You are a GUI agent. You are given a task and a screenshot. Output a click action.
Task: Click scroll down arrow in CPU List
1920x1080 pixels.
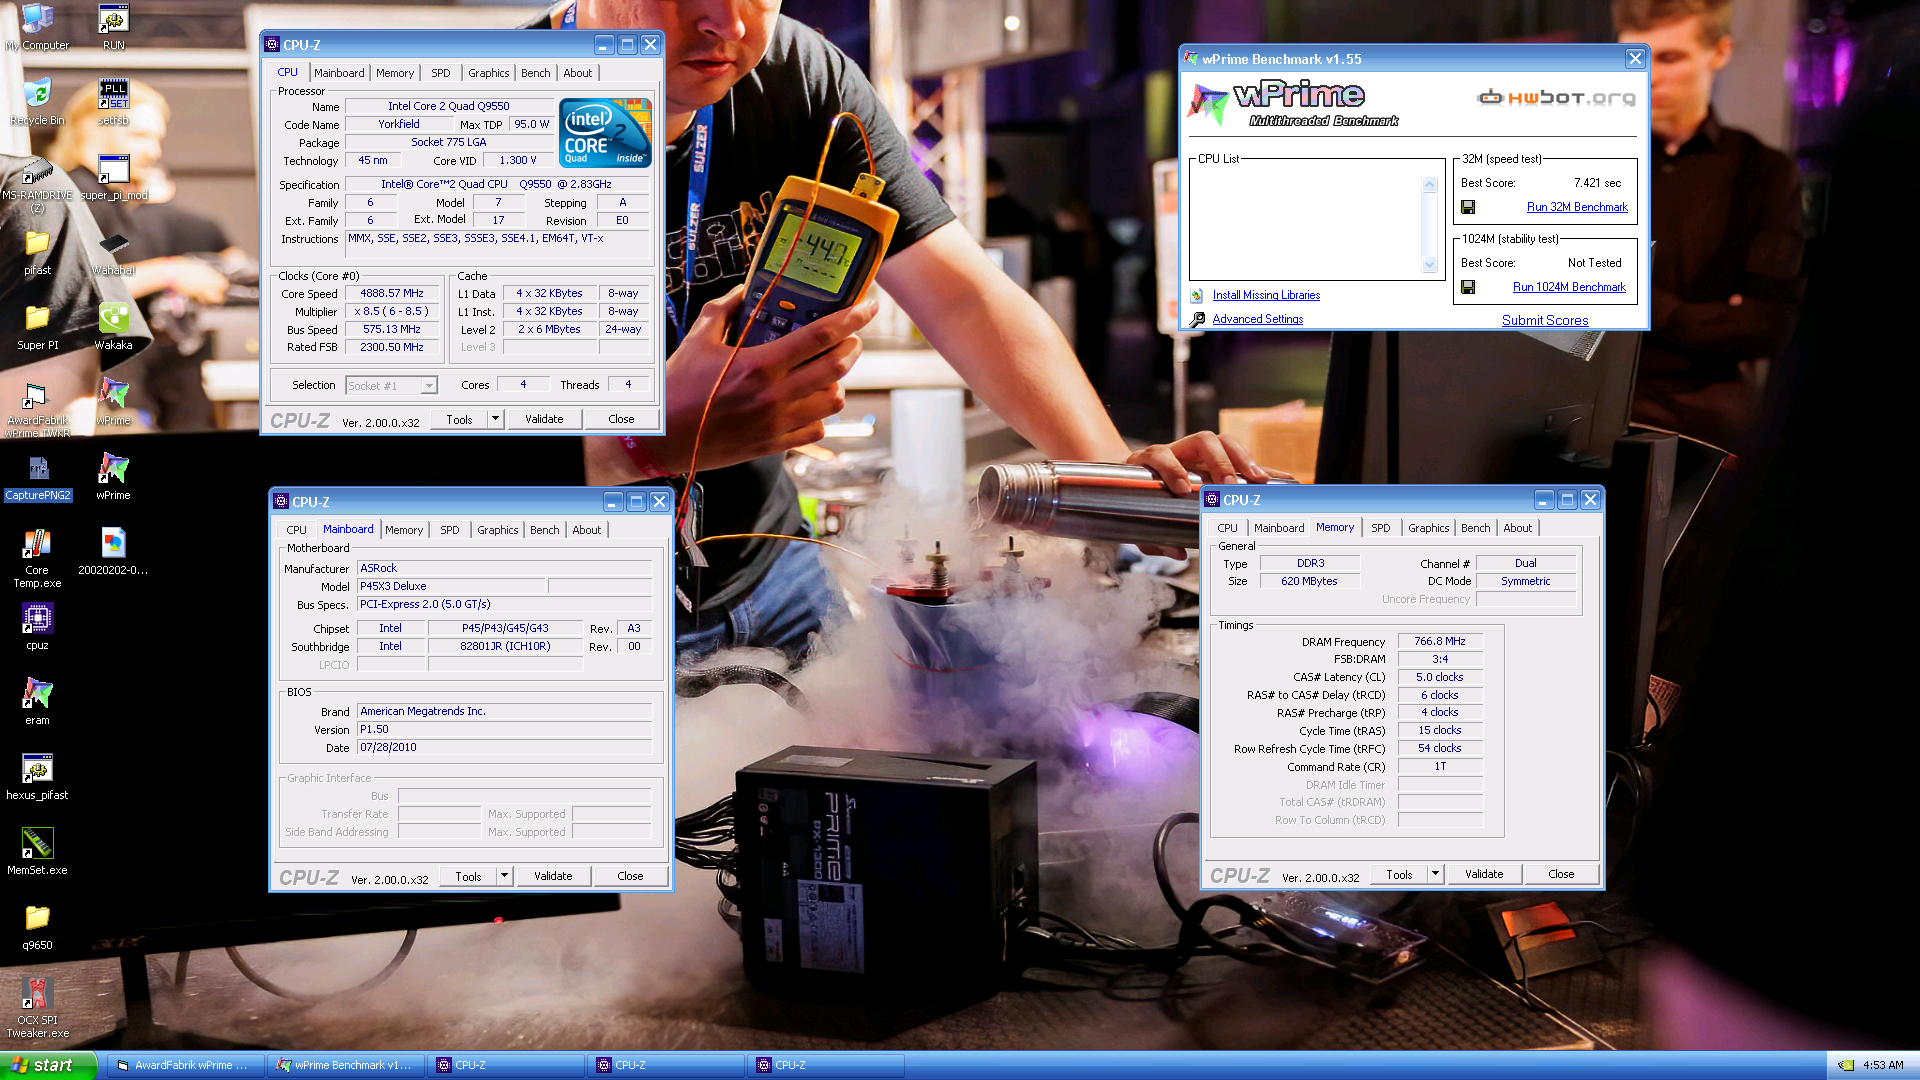click(1429, 265)
